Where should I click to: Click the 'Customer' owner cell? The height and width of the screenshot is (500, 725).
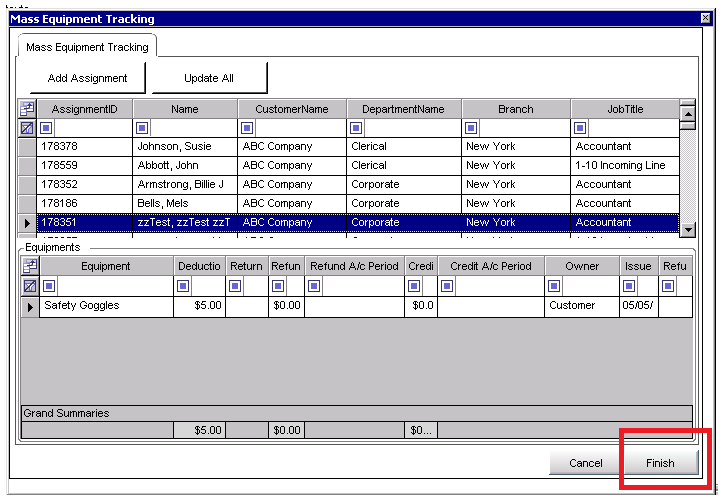tap(582, 306)
